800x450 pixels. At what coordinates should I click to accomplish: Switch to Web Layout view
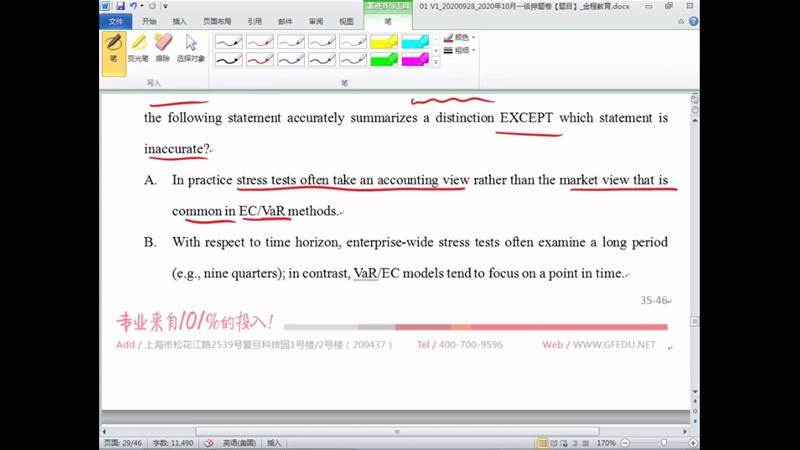point(564,443)
